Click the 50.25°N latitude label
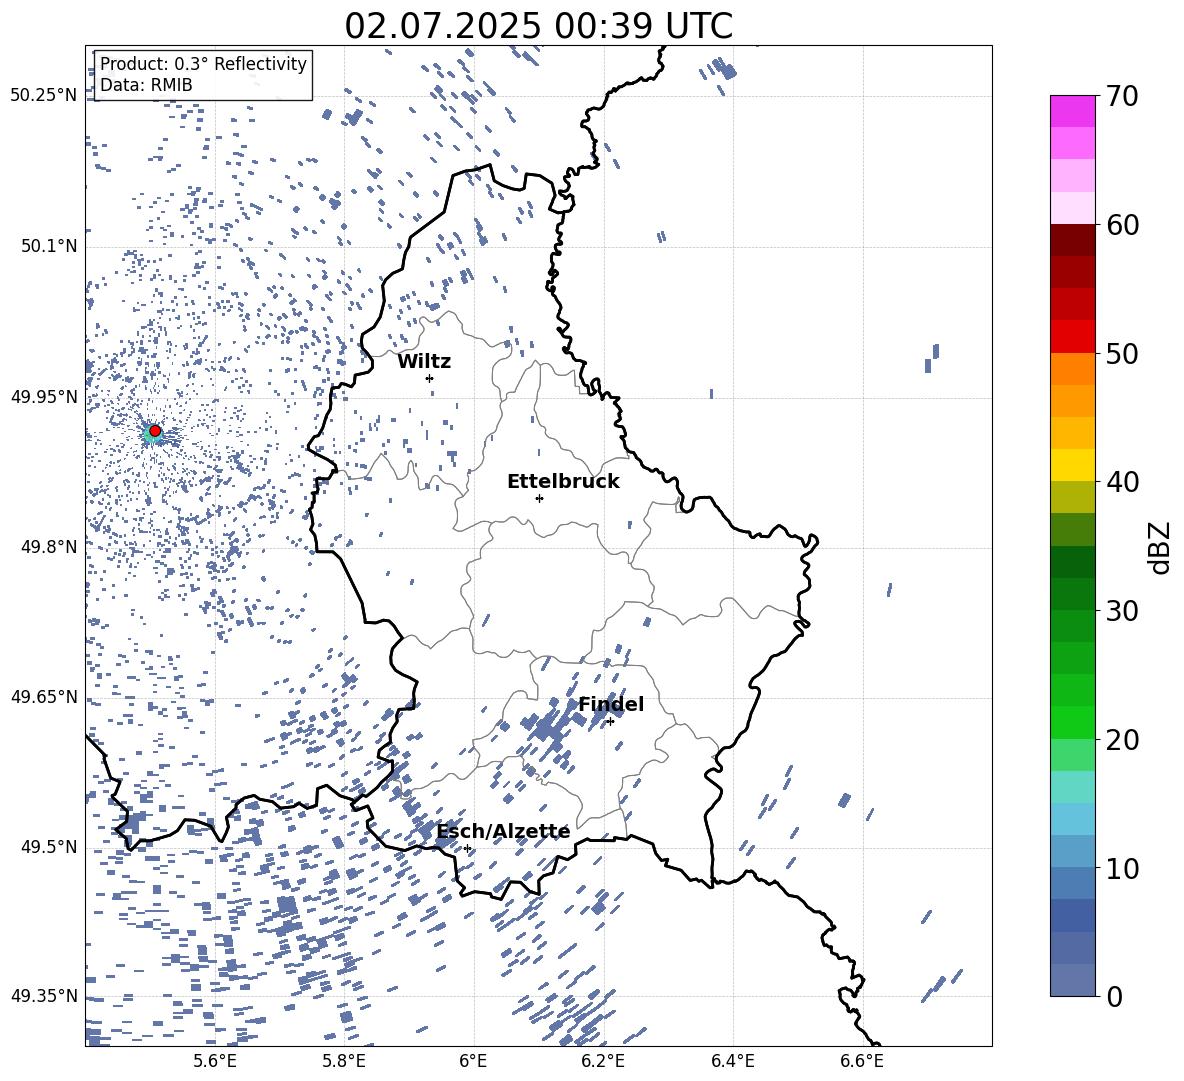The height and width of the screenshot is (1081, 1184). [43, 96]
